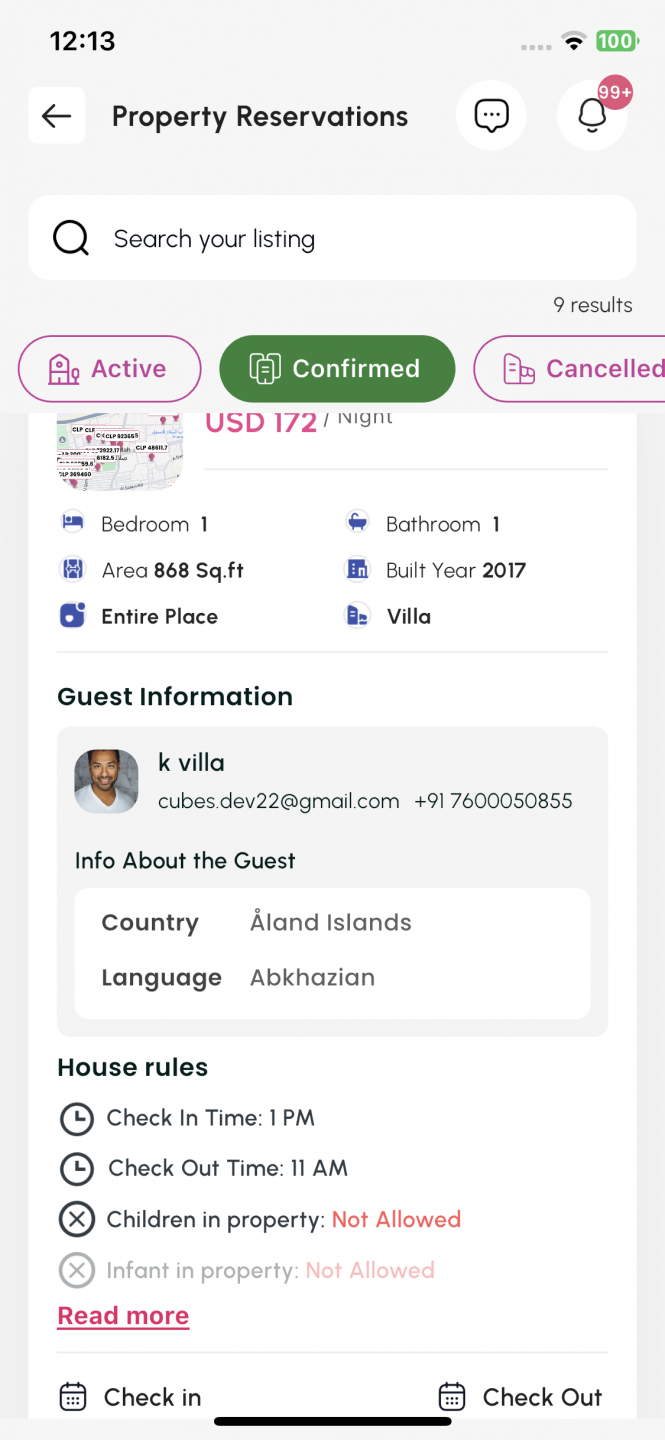The height and width of the screenshot is (1440, 665).
Task: Focus the Search your listing field
Action: pyautogui.click(x=332, y=238)
